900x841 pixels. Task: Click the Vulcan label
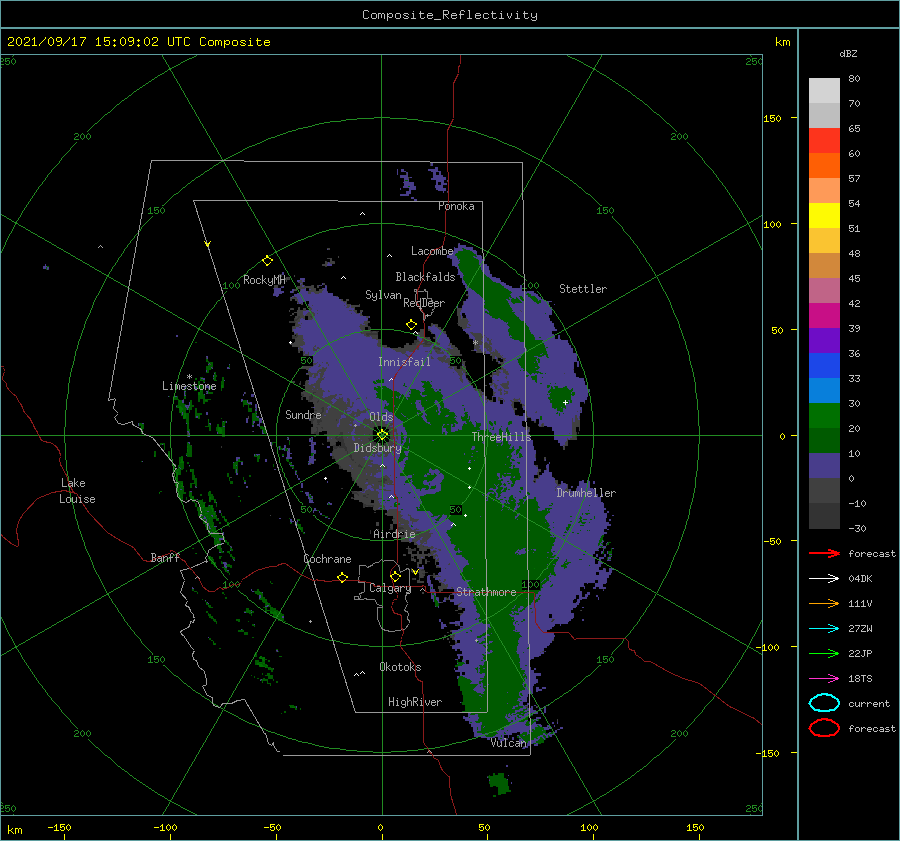[508, 743]
